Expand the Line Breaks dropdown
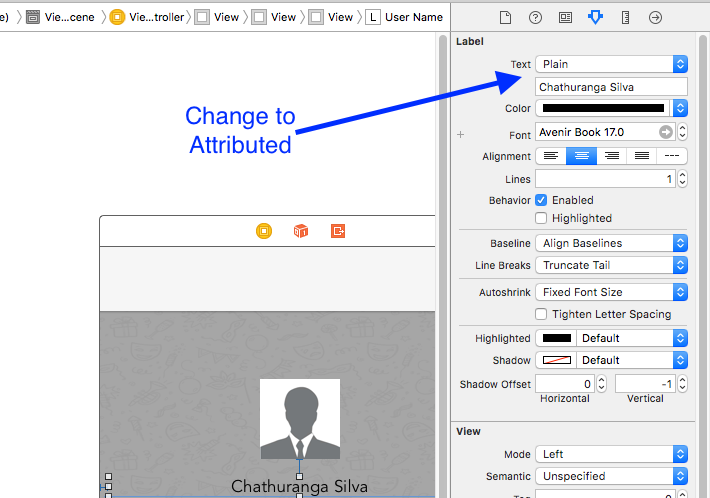Image resolution: width=710 pixels, height=498 pixels. click(x=611, y=265)
